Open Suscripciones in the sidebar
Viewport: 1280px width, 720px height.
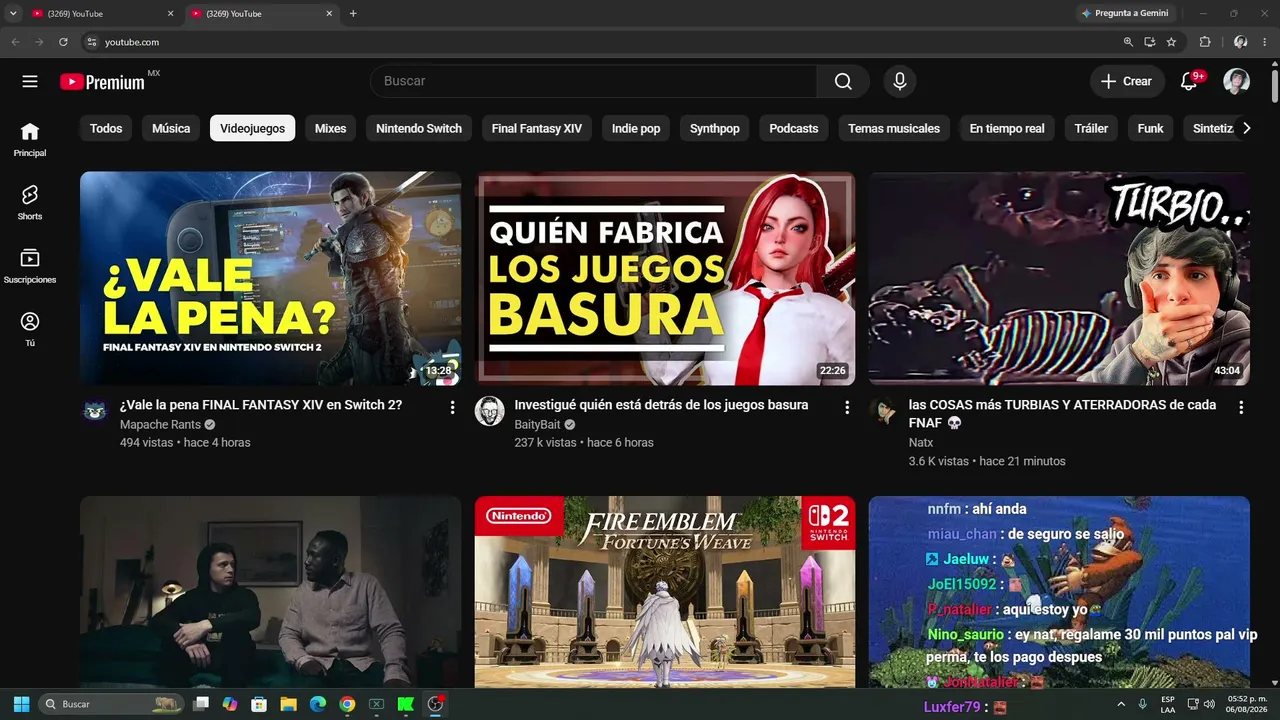pos(30,266)
